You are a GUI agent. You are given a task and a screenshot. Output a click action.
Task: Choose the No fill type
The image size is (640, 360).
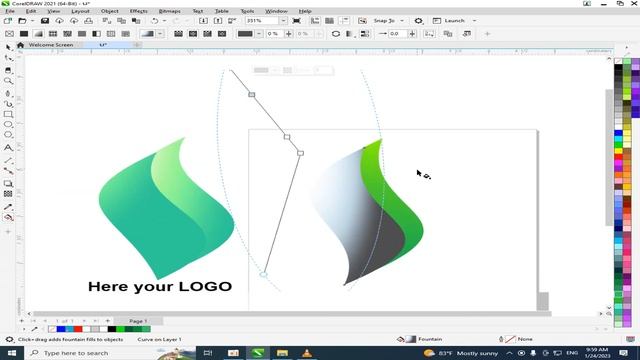pyautogui.click(x=9, y=34)
